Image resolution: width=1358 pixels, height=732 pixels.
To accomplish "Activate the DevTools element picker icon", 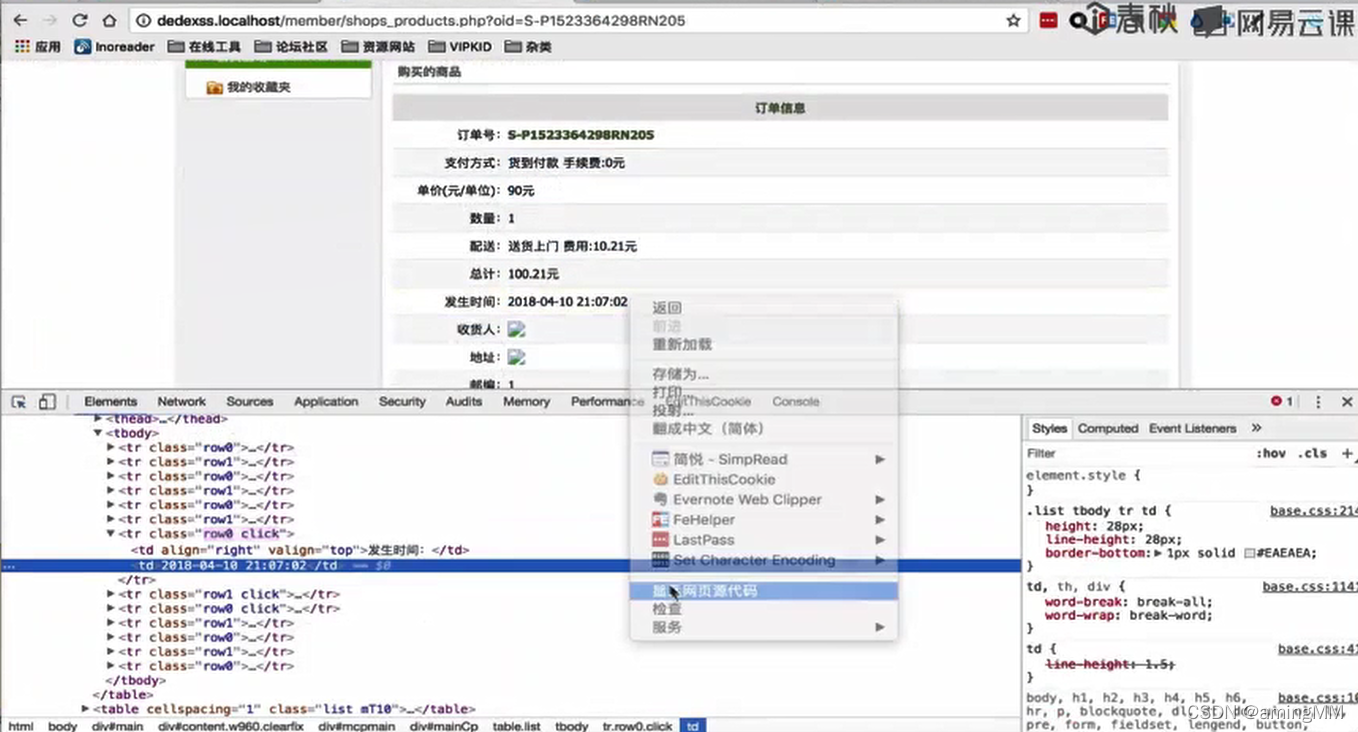I will pos(19,401).
